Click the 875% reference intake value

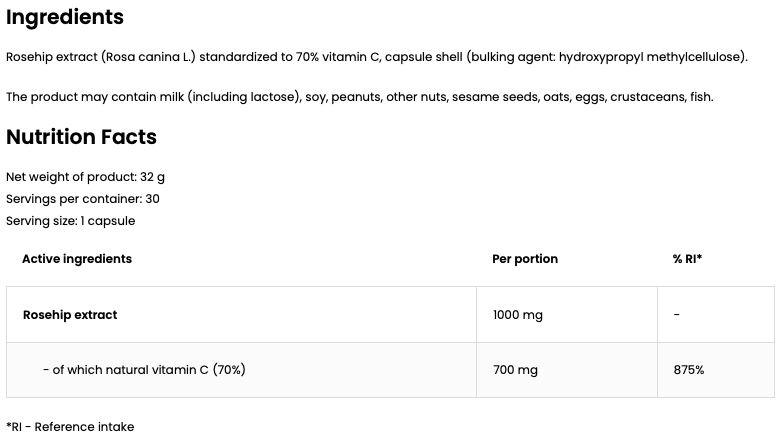[x=689, y=370]
